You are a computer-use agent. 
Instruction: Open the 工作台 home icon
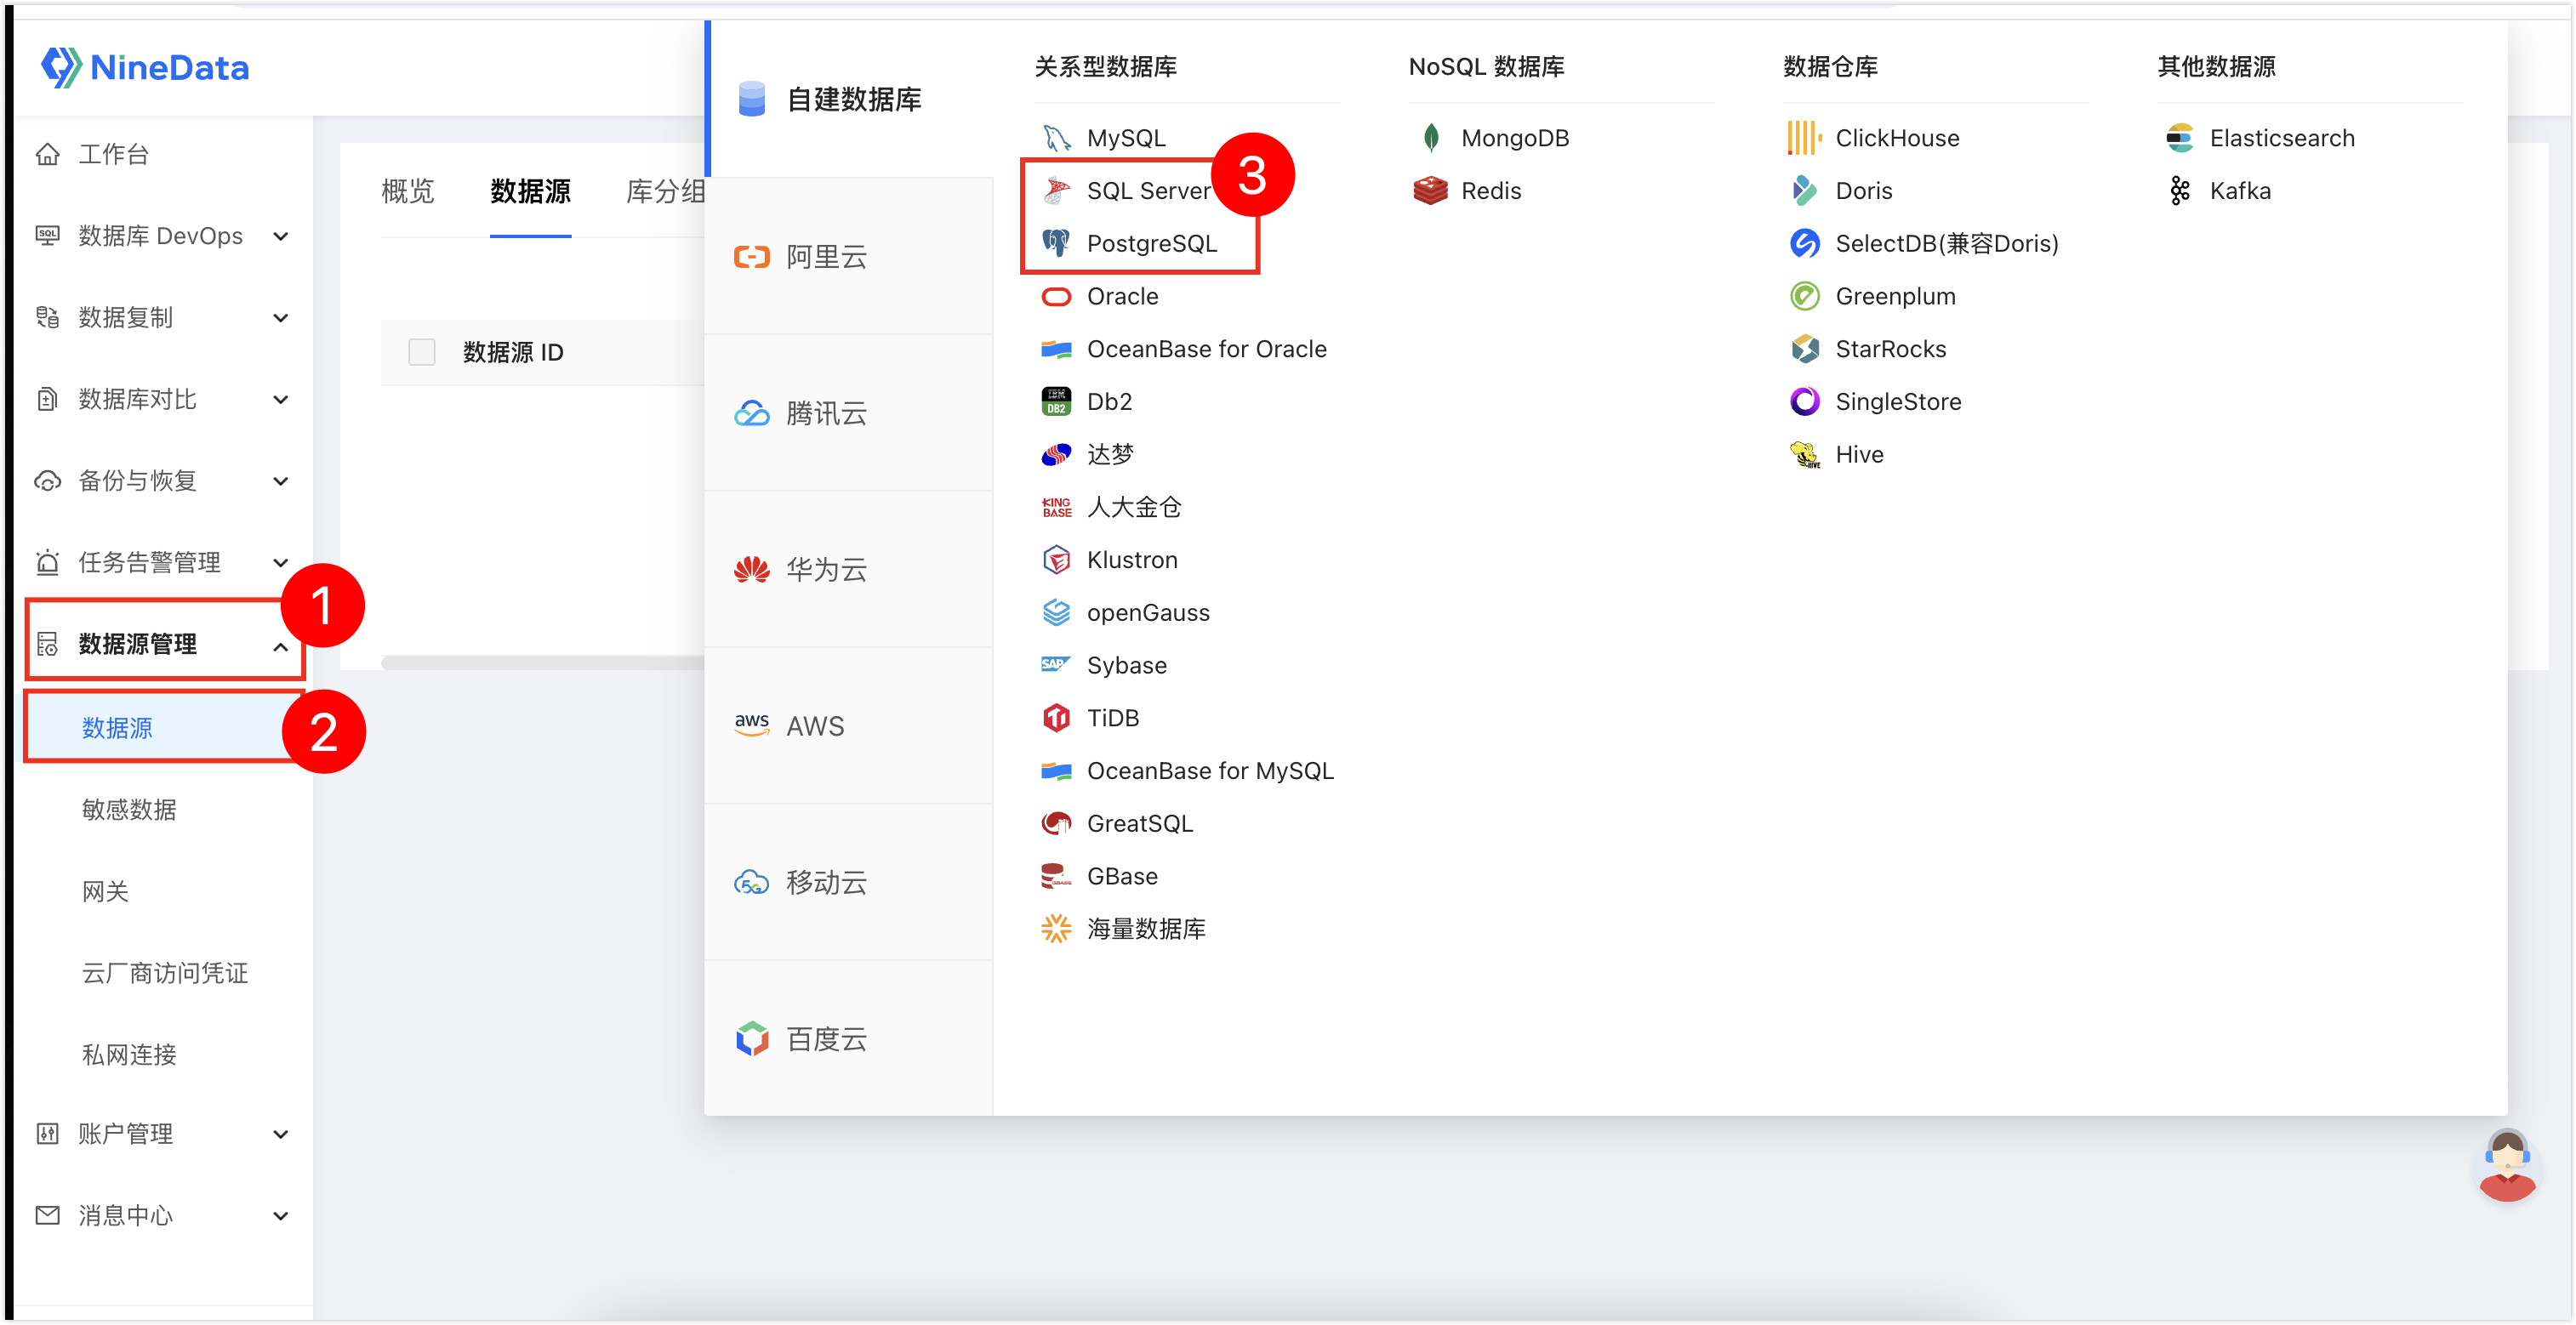(x=47, y=154)
